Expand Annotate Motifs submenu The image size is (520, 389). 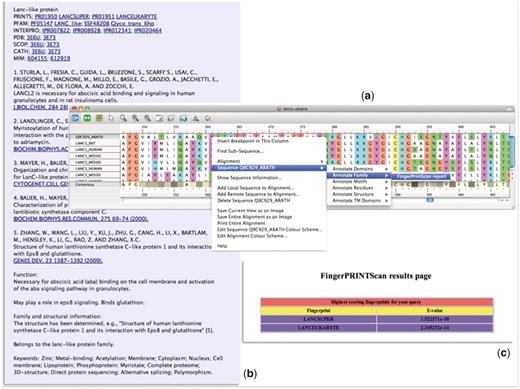coord(359,182)
